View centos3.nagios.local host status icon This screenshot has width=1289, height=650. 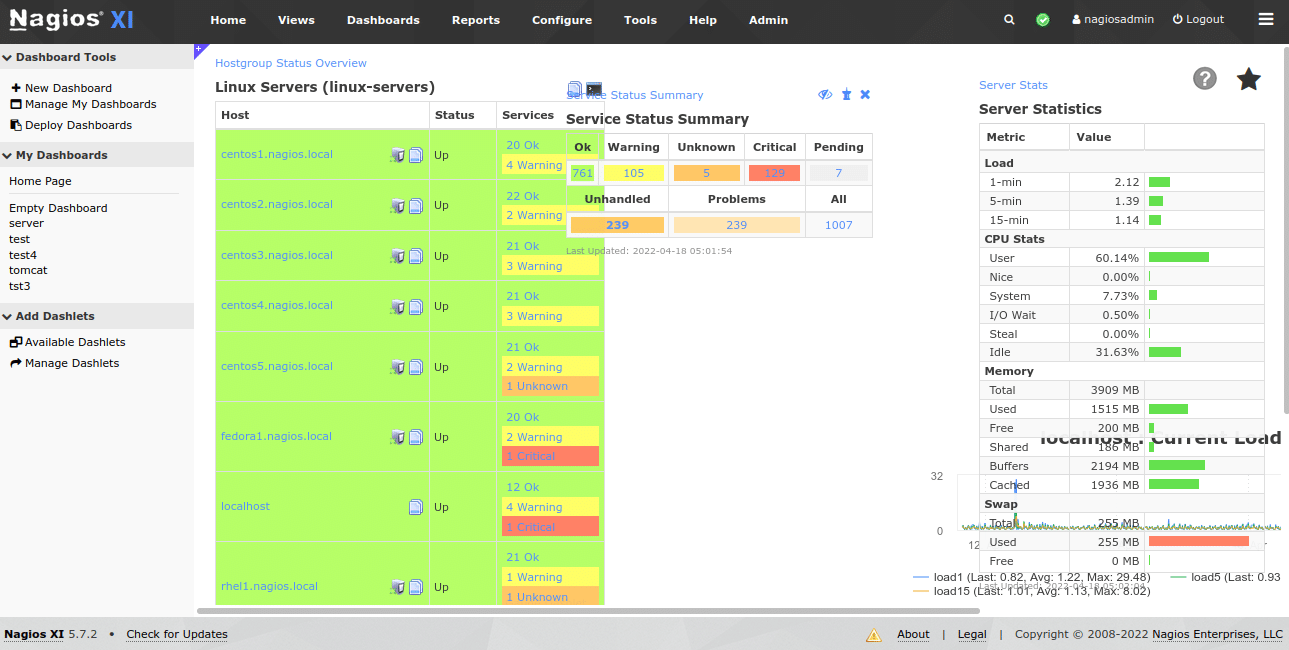(397, 256)
